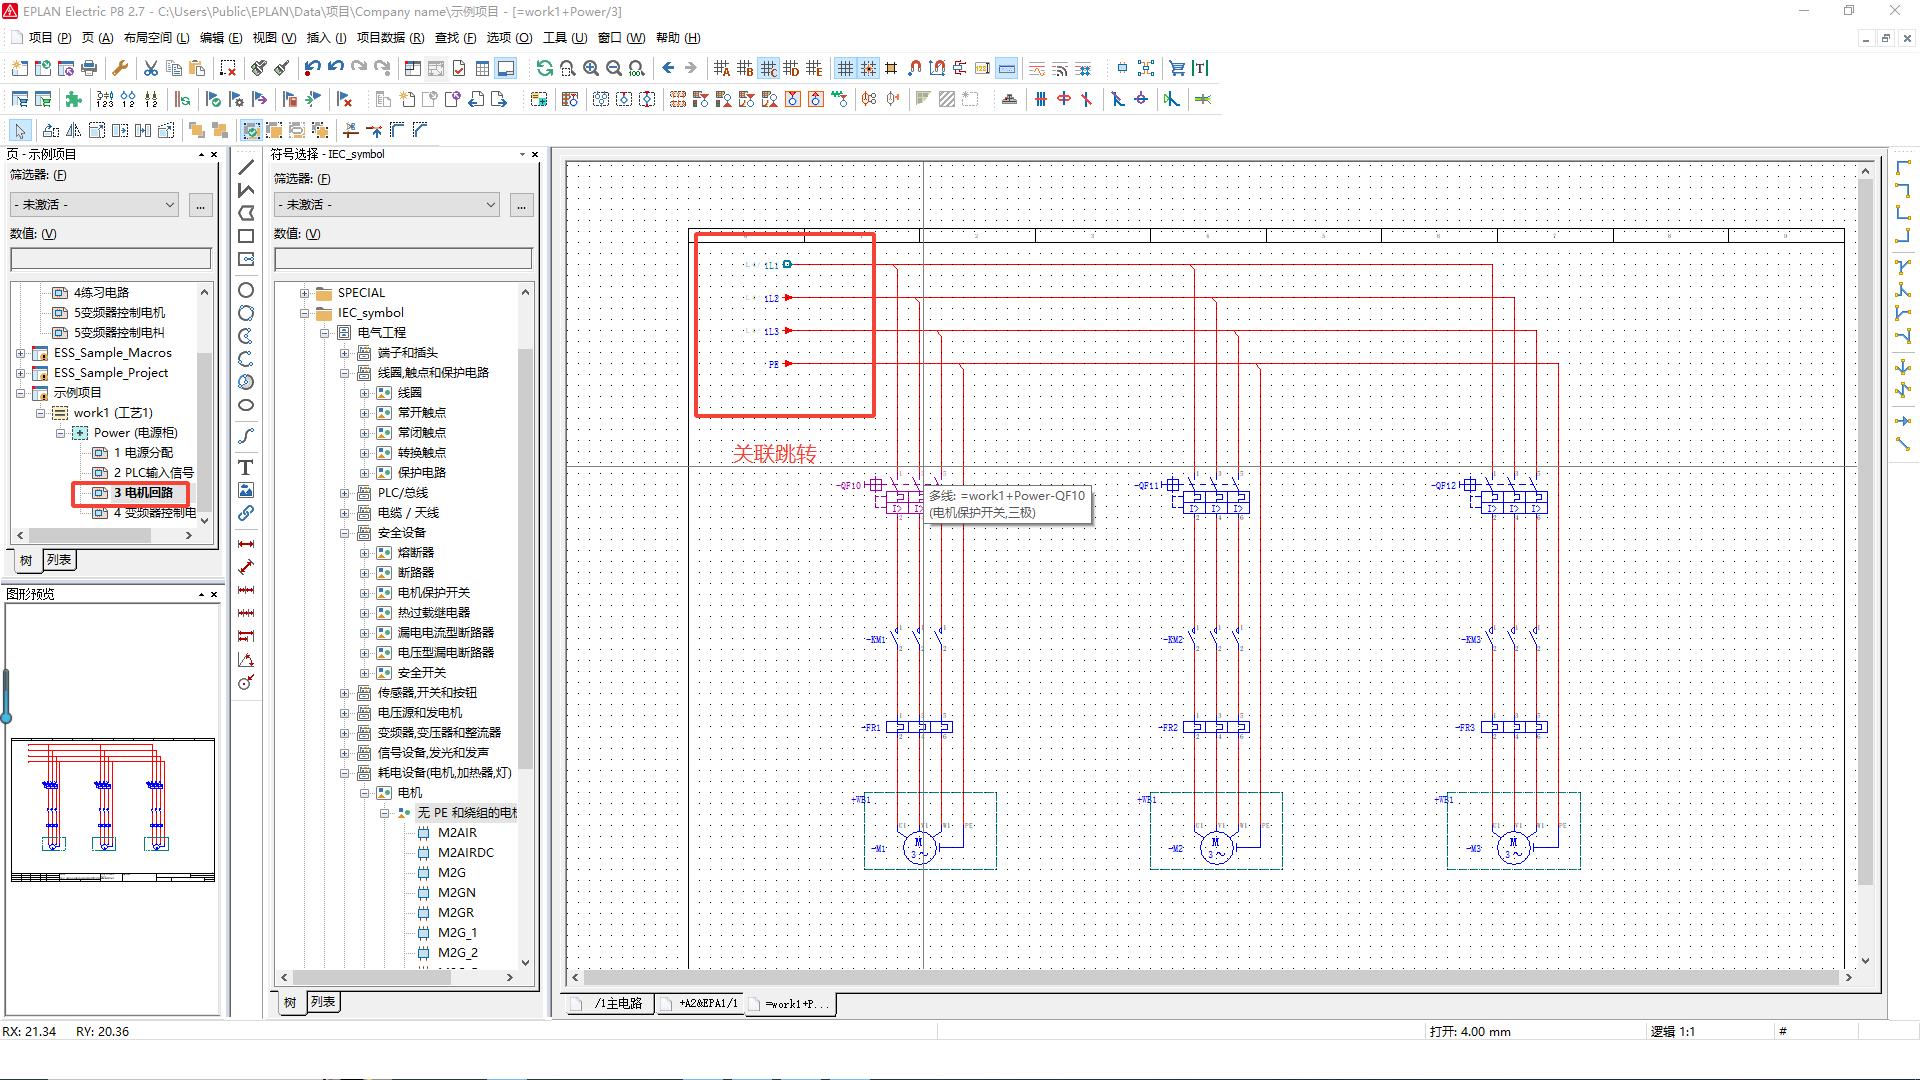
Task: Toggle the grid display button
Action: coord(845,69)
